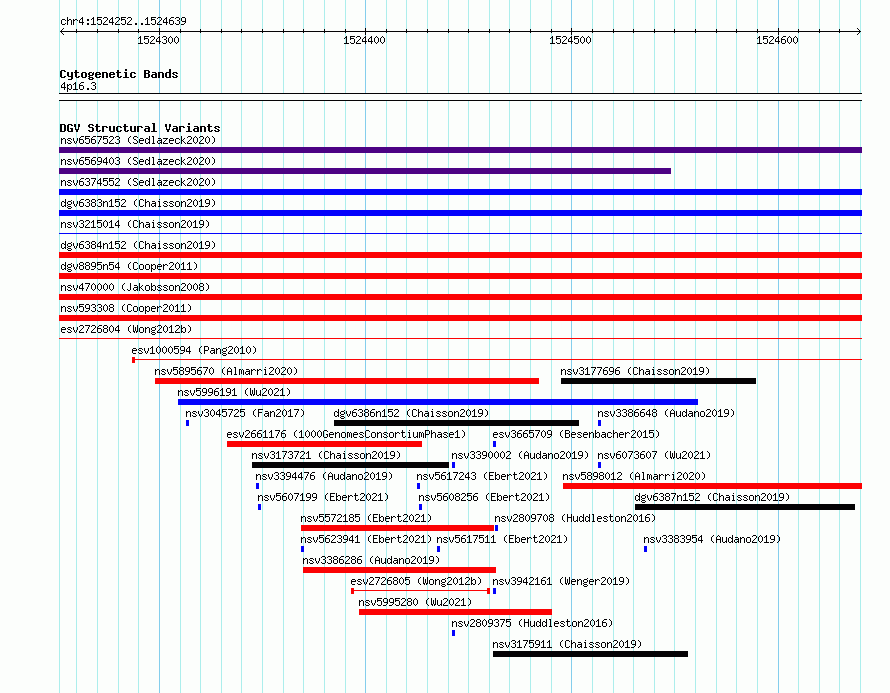The height and width of the screenshot is (693, 890).
Task: Select nsv5898012 (Almarri2020) label
Action: click(x=634, y=476)
